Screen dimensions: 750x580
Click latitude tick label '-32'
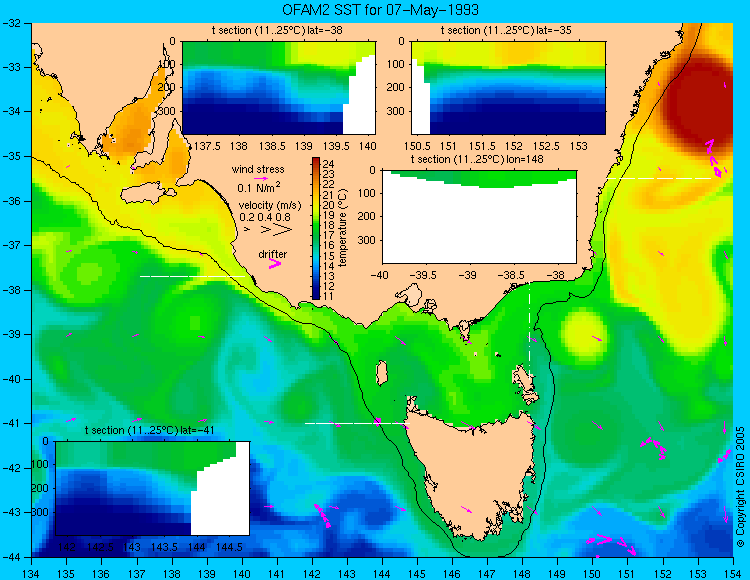[11, 22]
